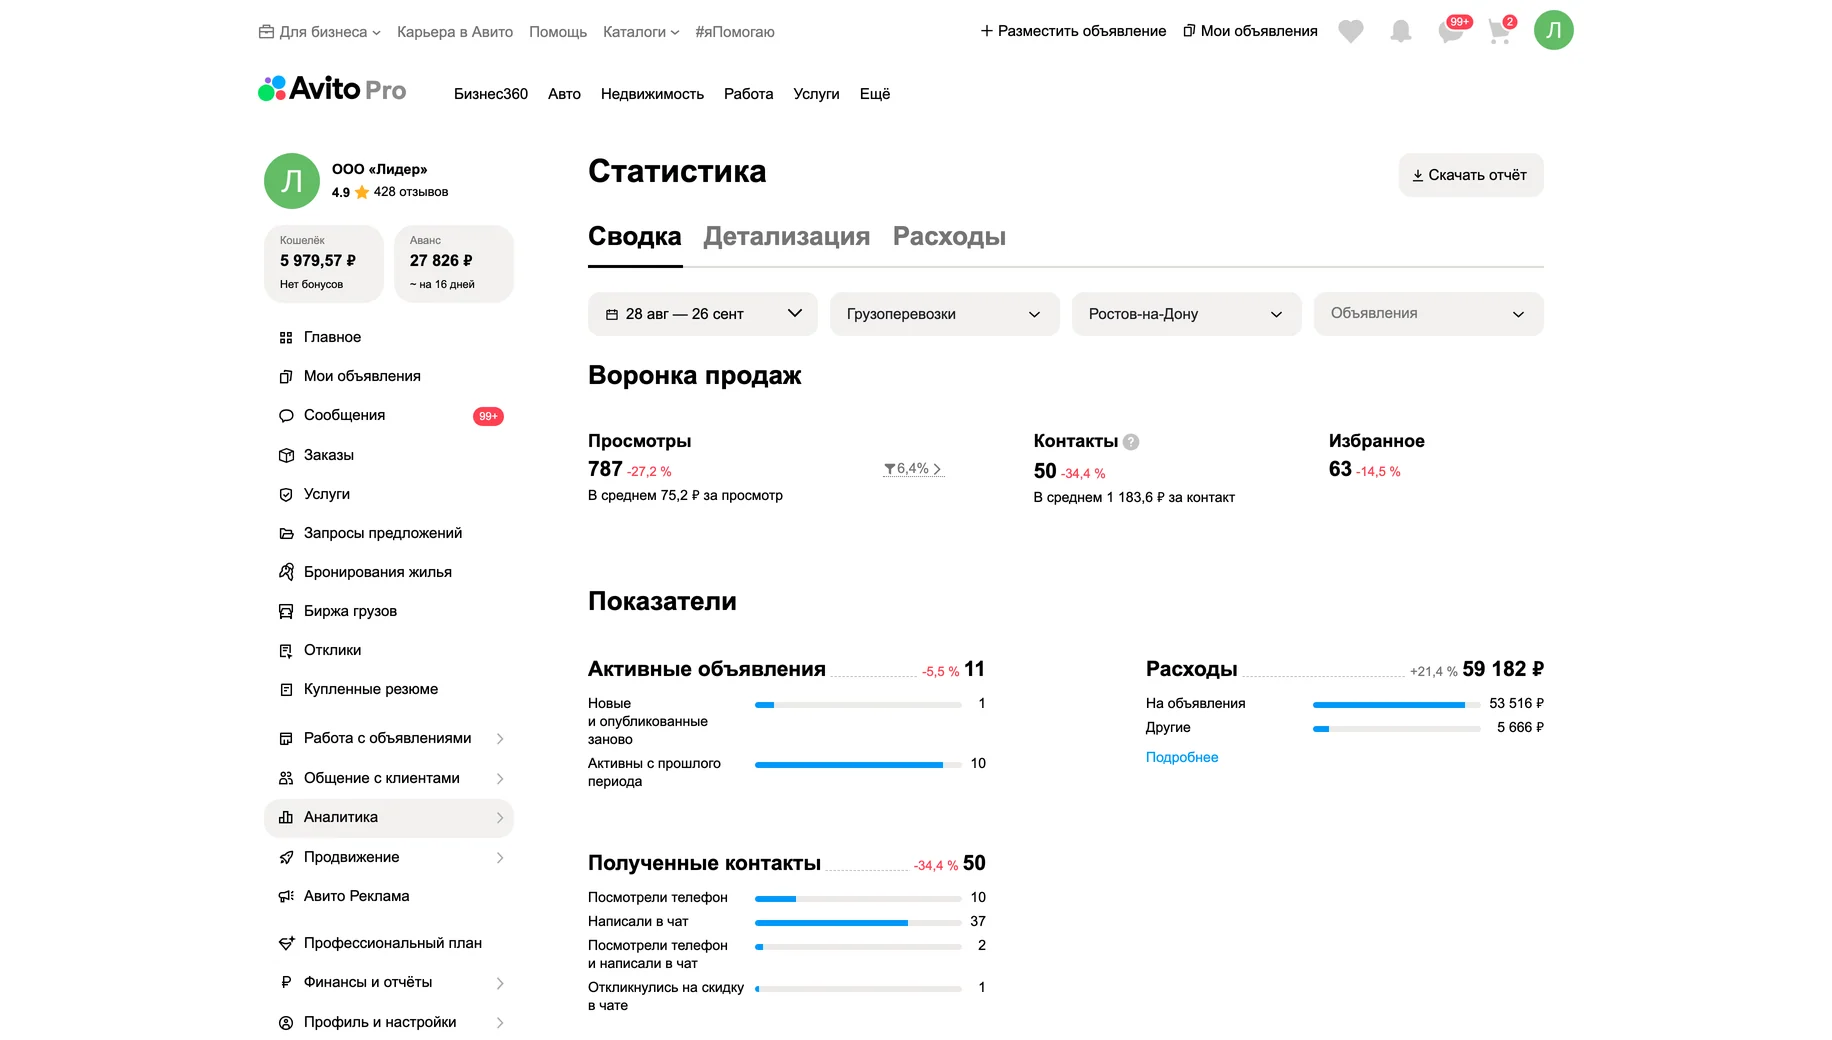Click 428 отзывов rating text
The height and width of the screenshot is (1040, 1832).
(411, 192)
